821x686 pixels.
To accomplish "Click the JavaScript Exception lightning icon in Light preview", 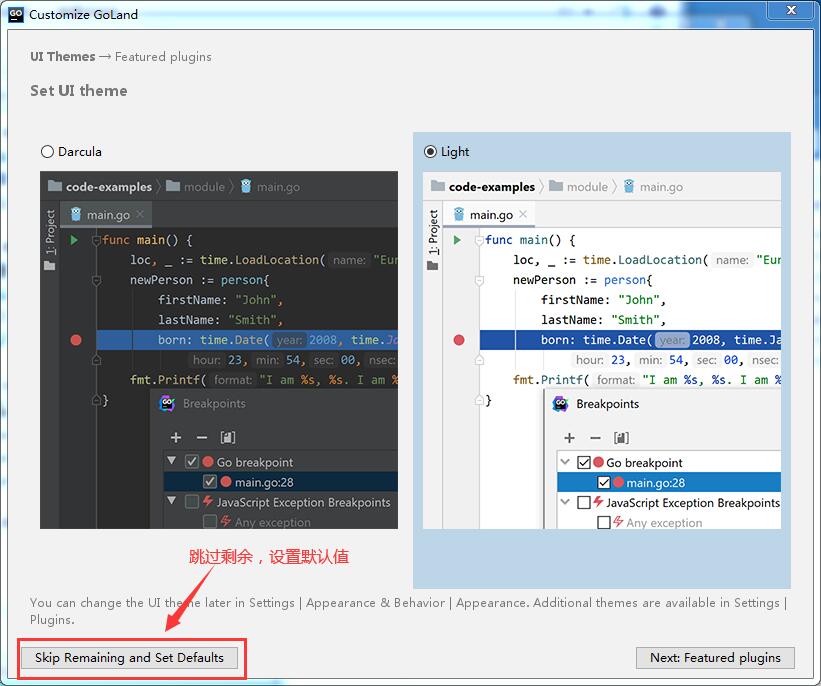I will point(598,502).
